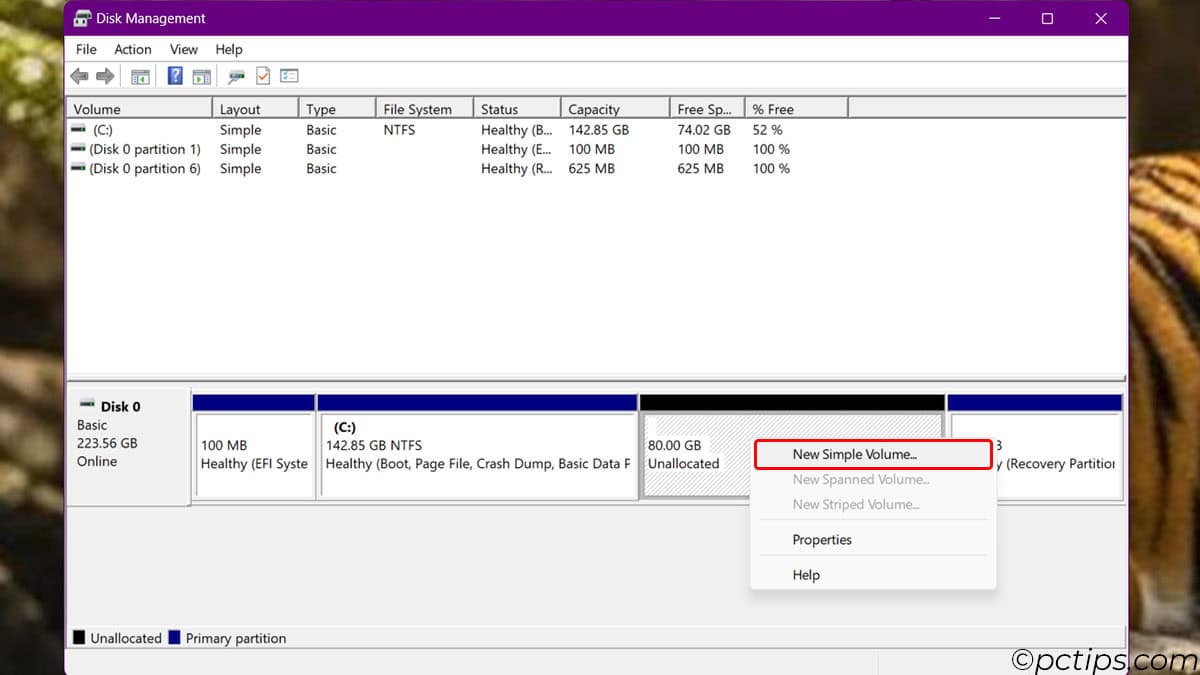This screenshot has height=675, width=1200.
Task: Click the Healthy (E... status cell
Action: (x=516, y=149)
